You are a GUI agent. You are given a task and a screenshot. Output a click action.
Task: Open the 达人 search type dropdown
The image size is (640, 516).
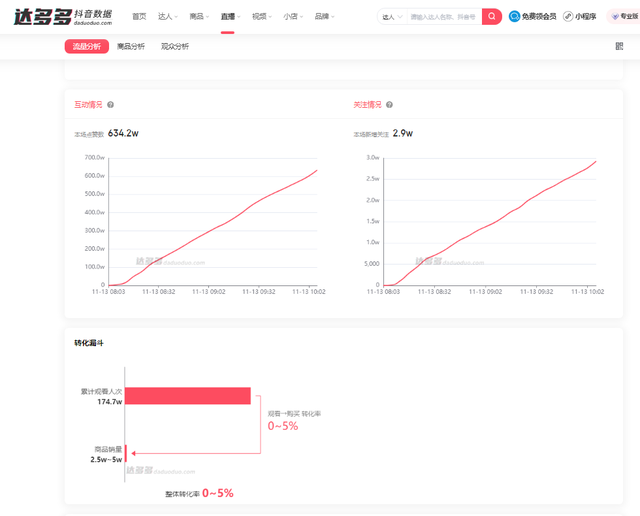click(392, 17)
